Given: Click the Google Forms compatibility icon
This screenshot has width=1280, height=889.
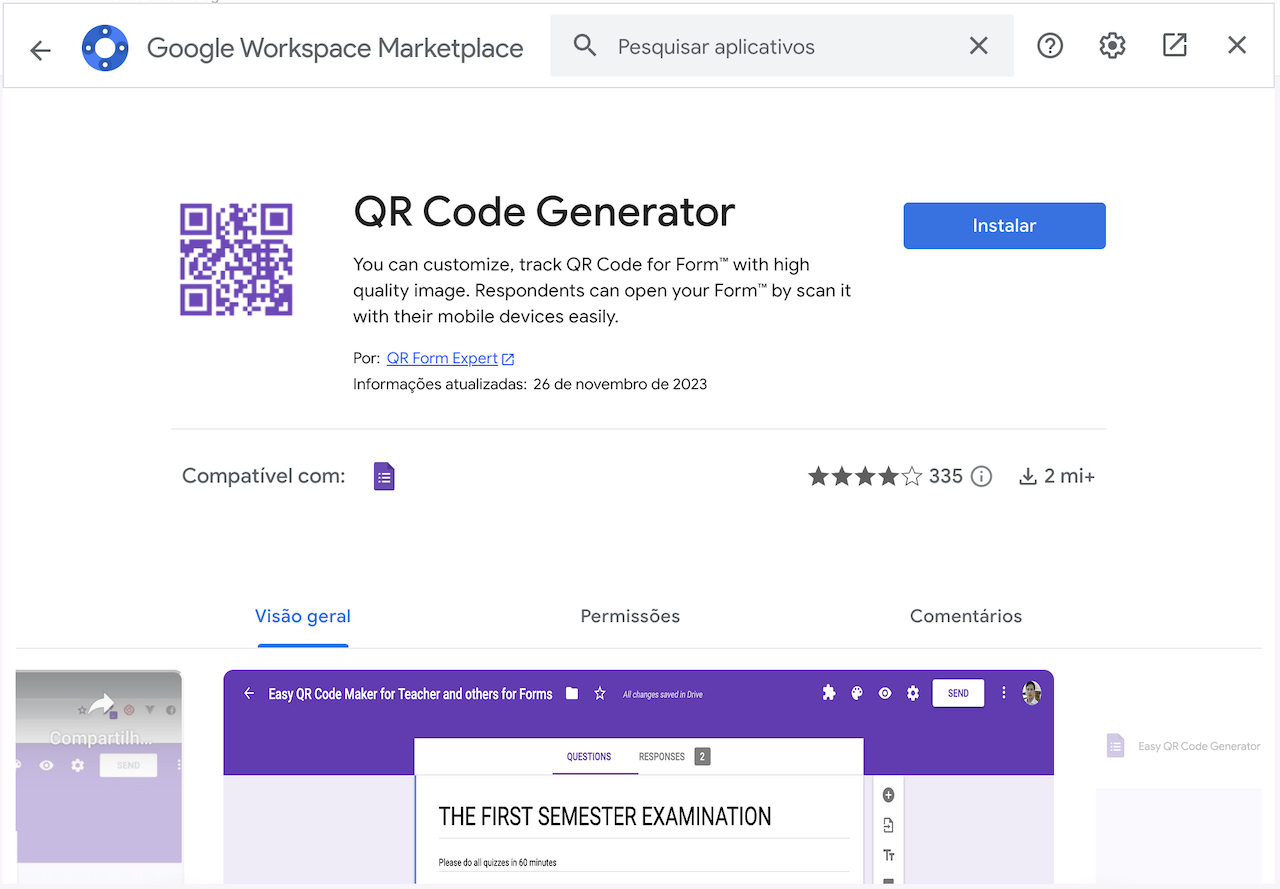Looking at the screenshot, I should coord(384,476).
